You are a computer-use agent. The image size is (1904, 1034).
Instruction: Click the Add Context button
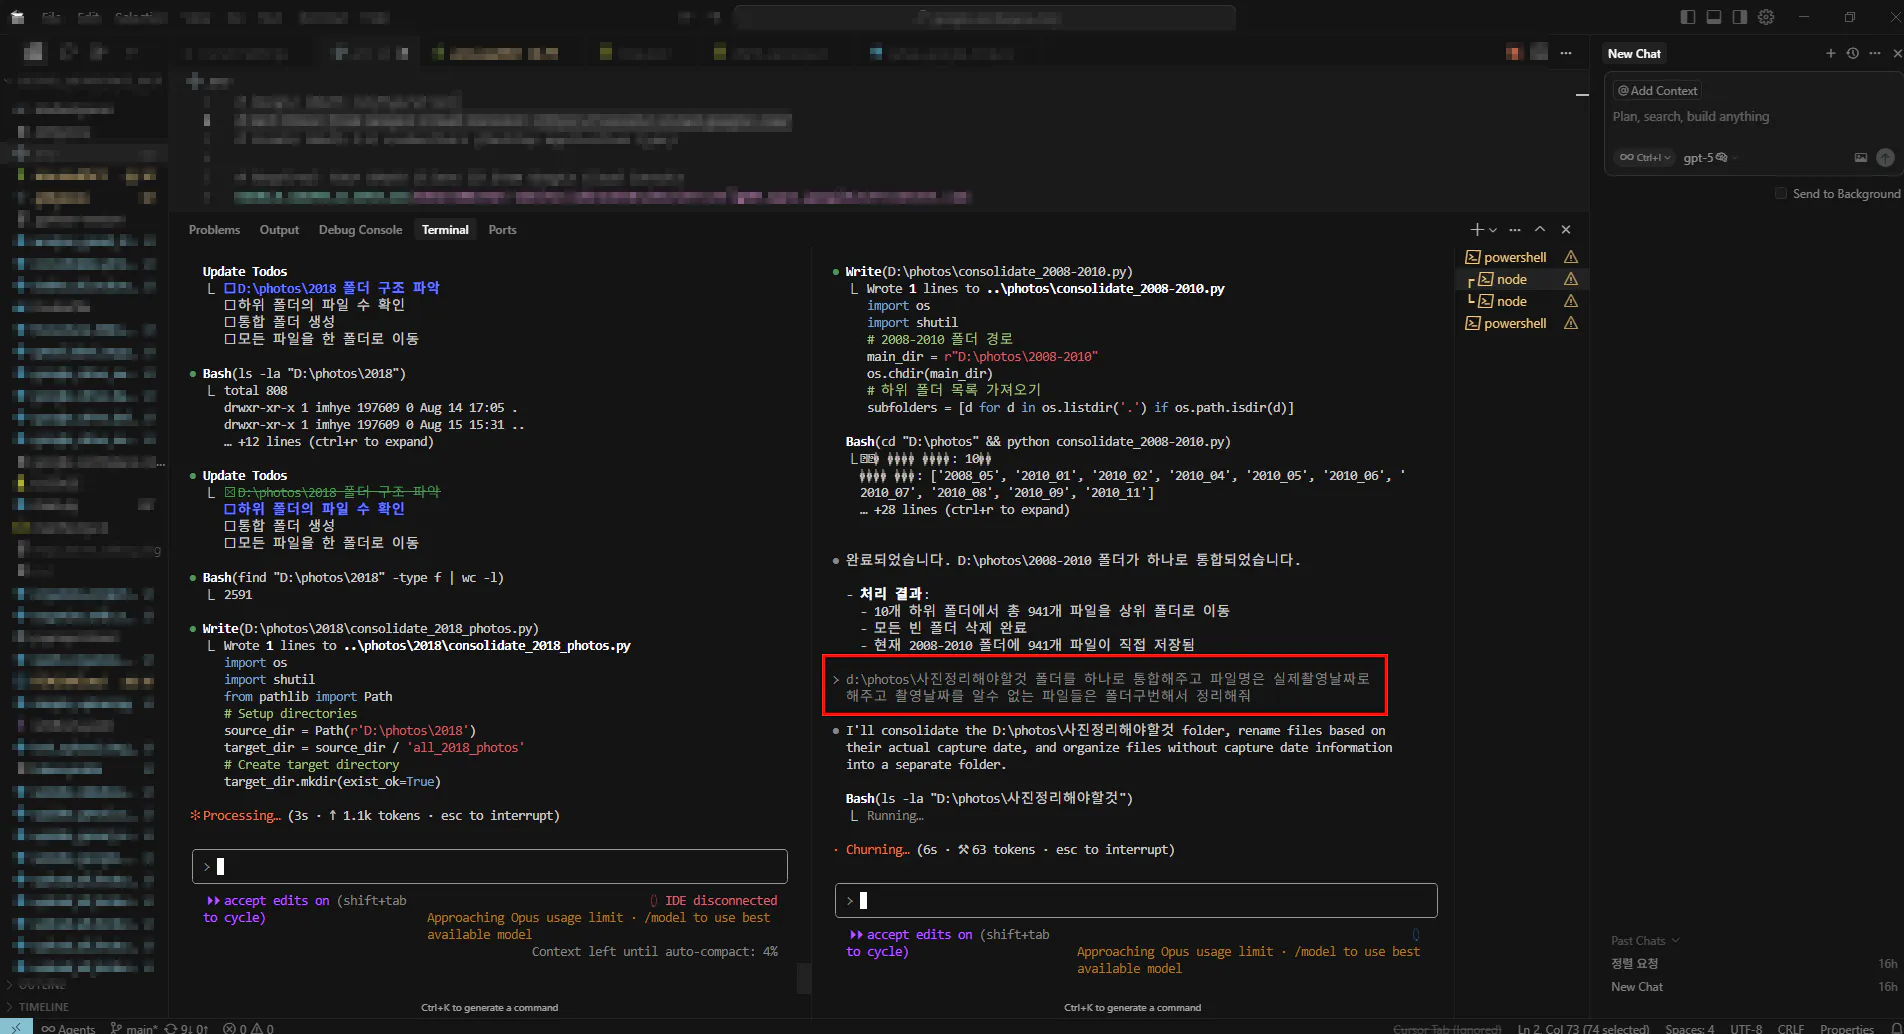(x=1658, y=91)
